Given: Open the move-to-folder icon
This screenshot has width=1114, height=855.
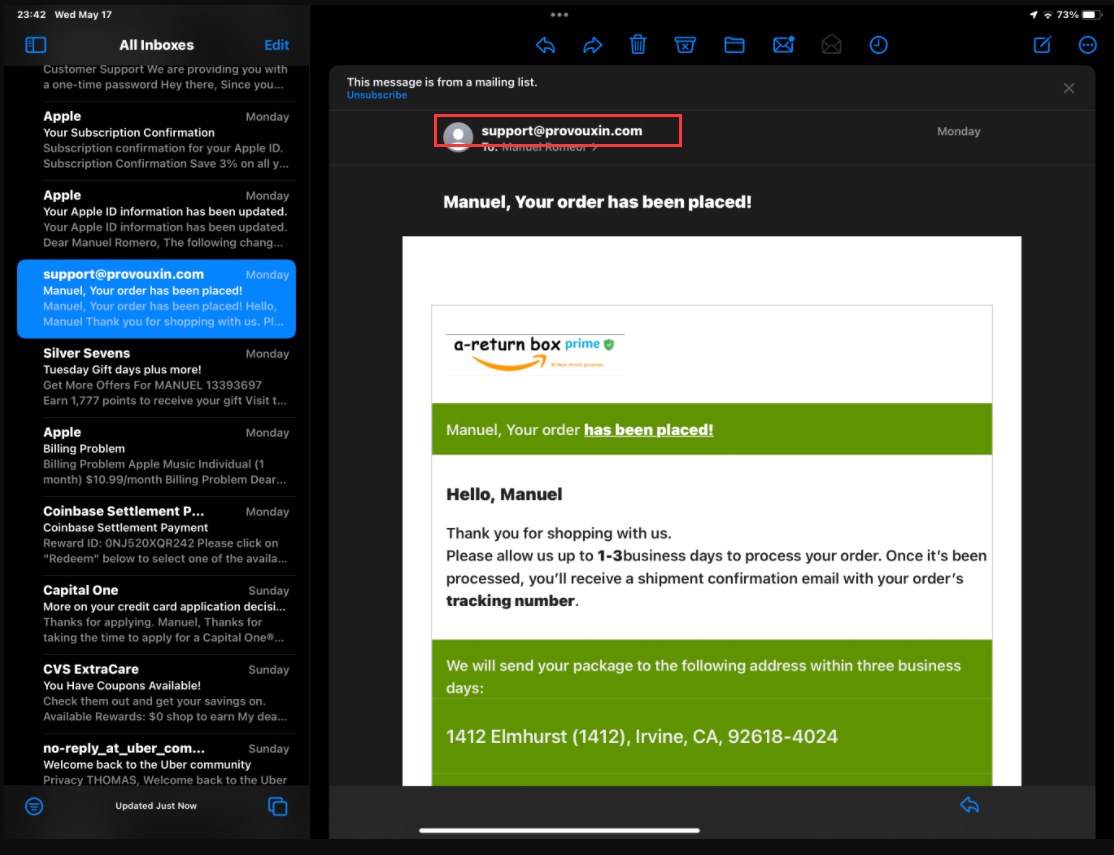Looking at the screenshot, I should click(734, 45).
